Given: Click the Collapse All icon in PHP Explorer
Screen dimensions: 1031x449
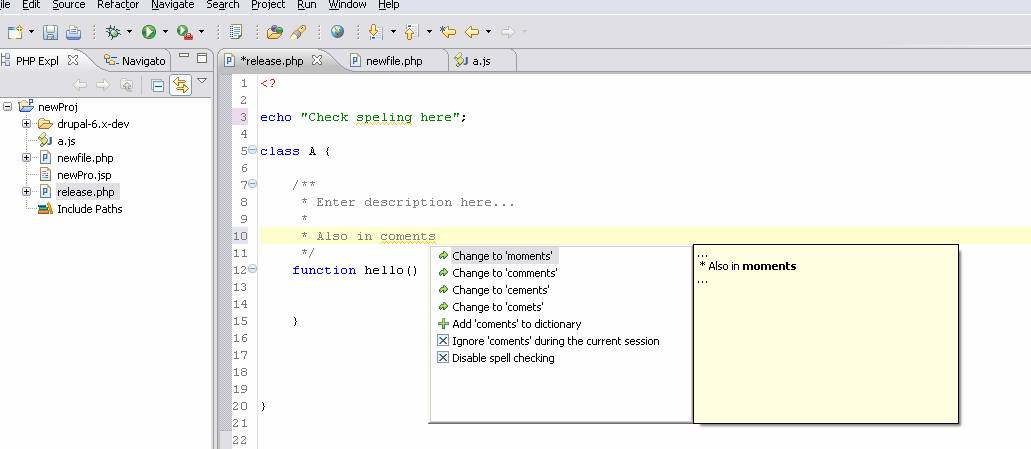Looking at the screenshot, I should [157, 86].
